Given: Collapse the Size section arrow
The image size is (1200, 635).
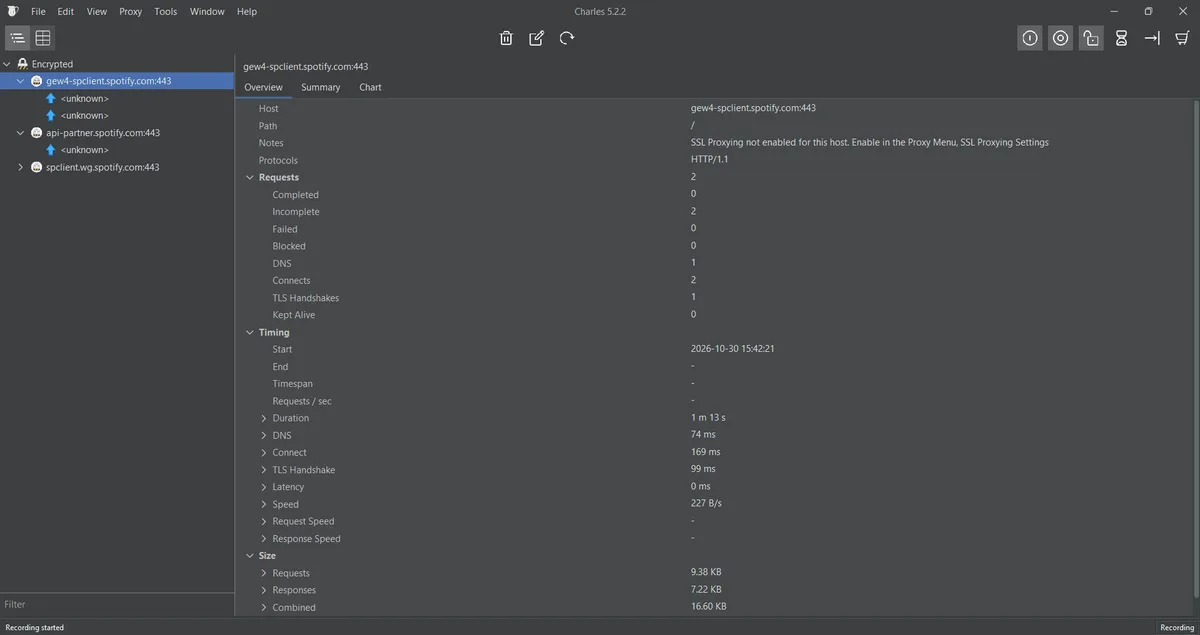Looking at the screenshot, I should point(250,556).
